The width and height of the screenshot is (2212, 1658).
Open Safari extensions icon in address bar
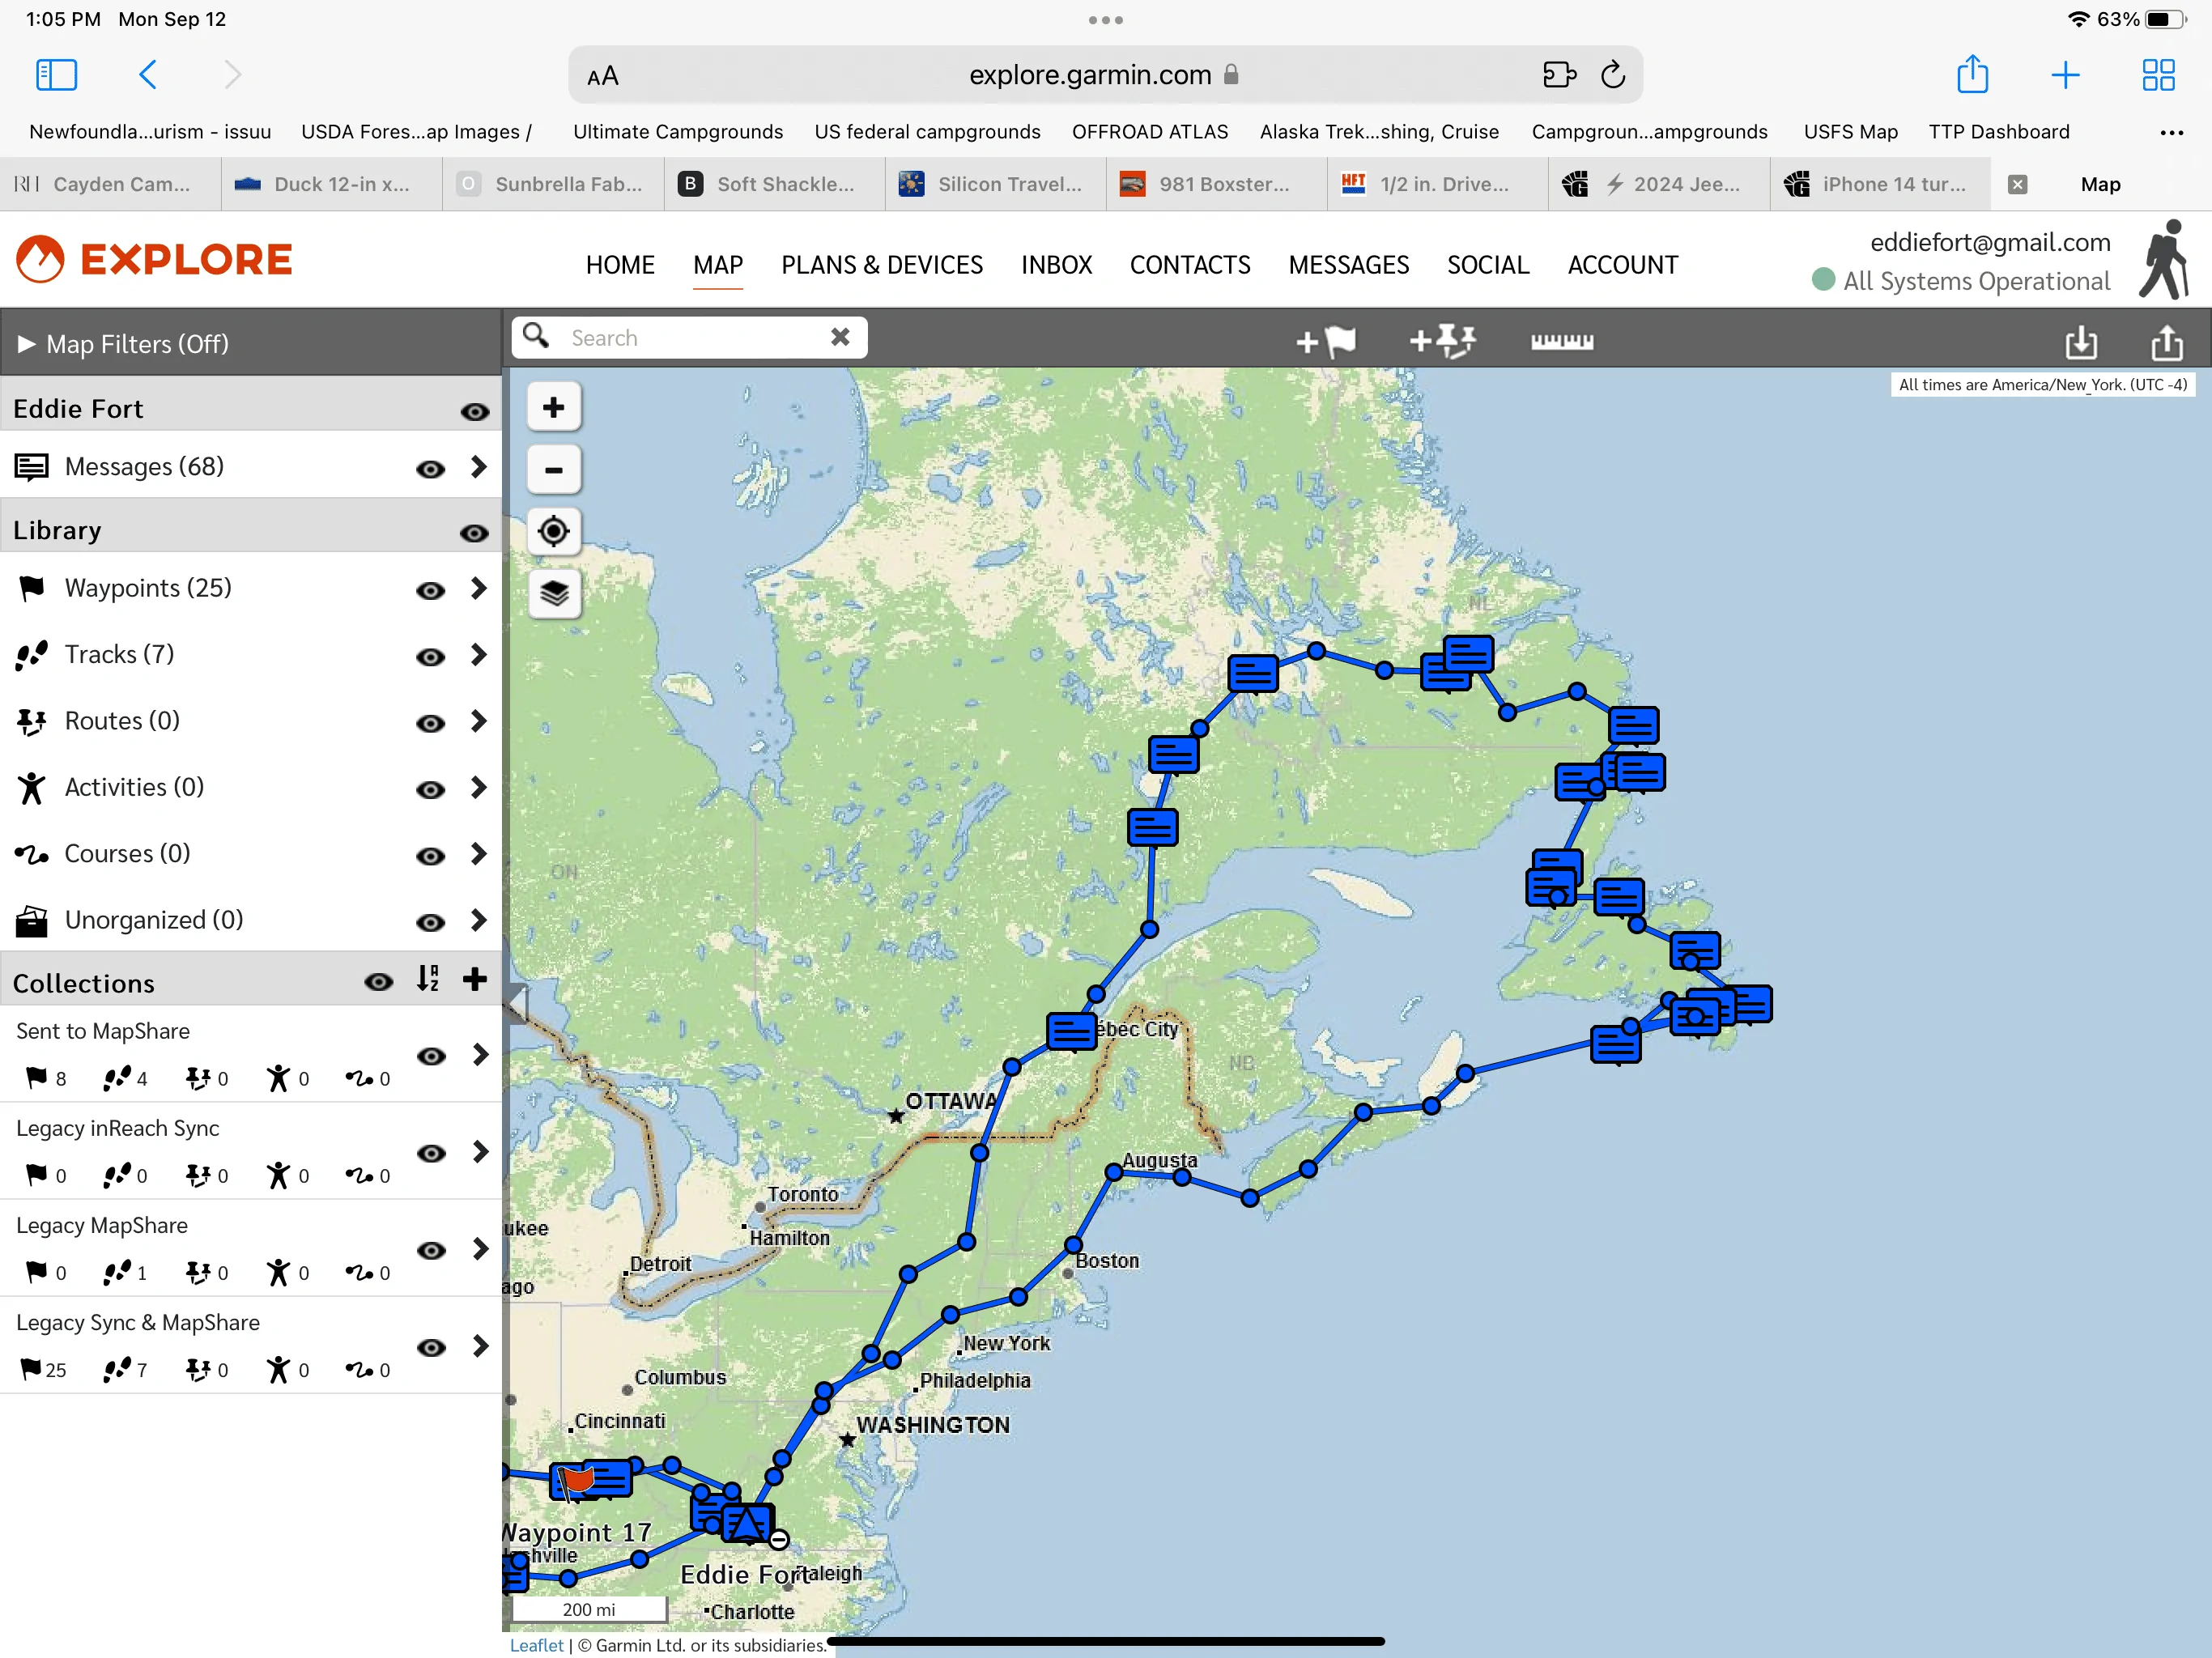(1559, 75)
